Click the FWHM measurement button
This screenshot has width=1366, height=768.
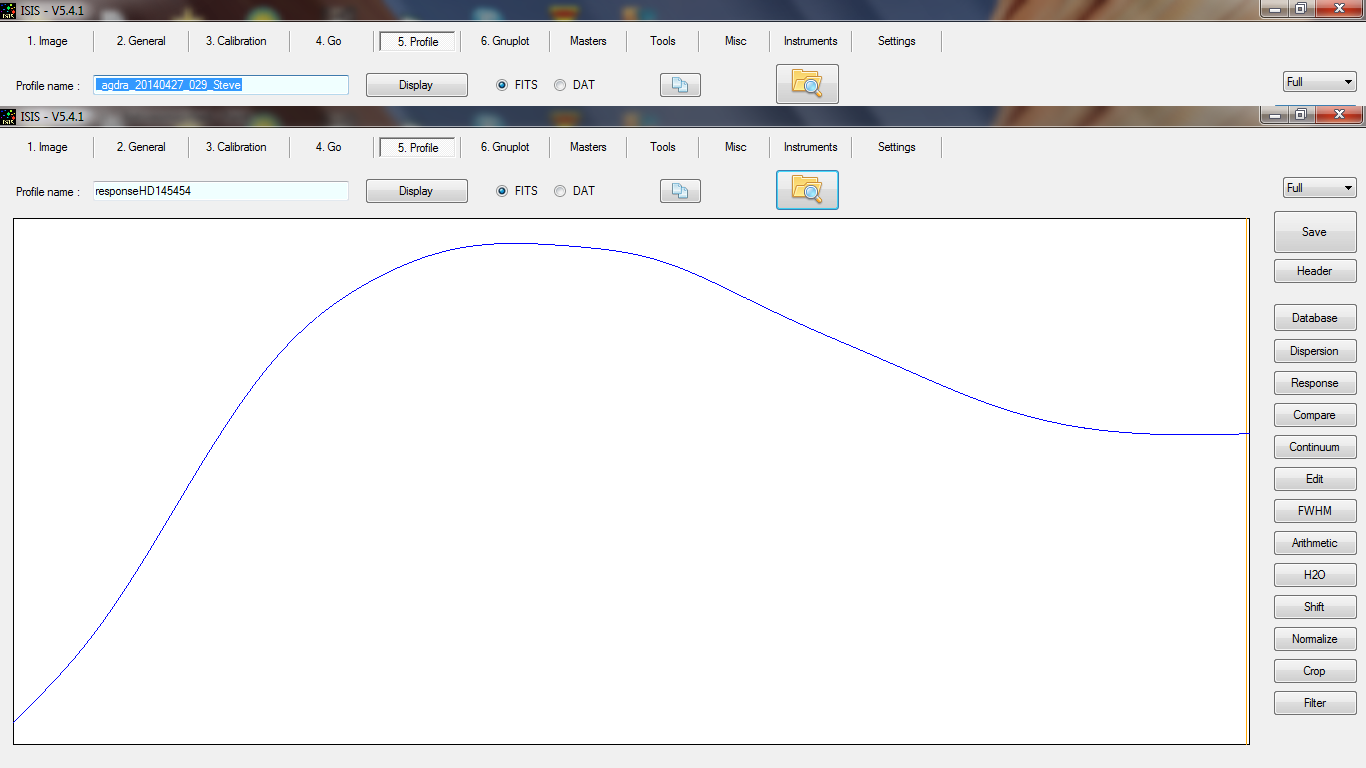[x=1314, y=511]
